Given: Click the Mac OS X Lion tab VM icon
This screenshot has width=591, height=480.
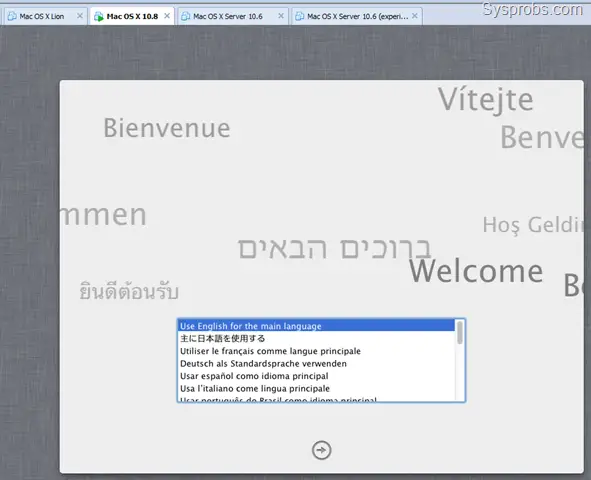Looking at the screenshot, I should 12,16.
